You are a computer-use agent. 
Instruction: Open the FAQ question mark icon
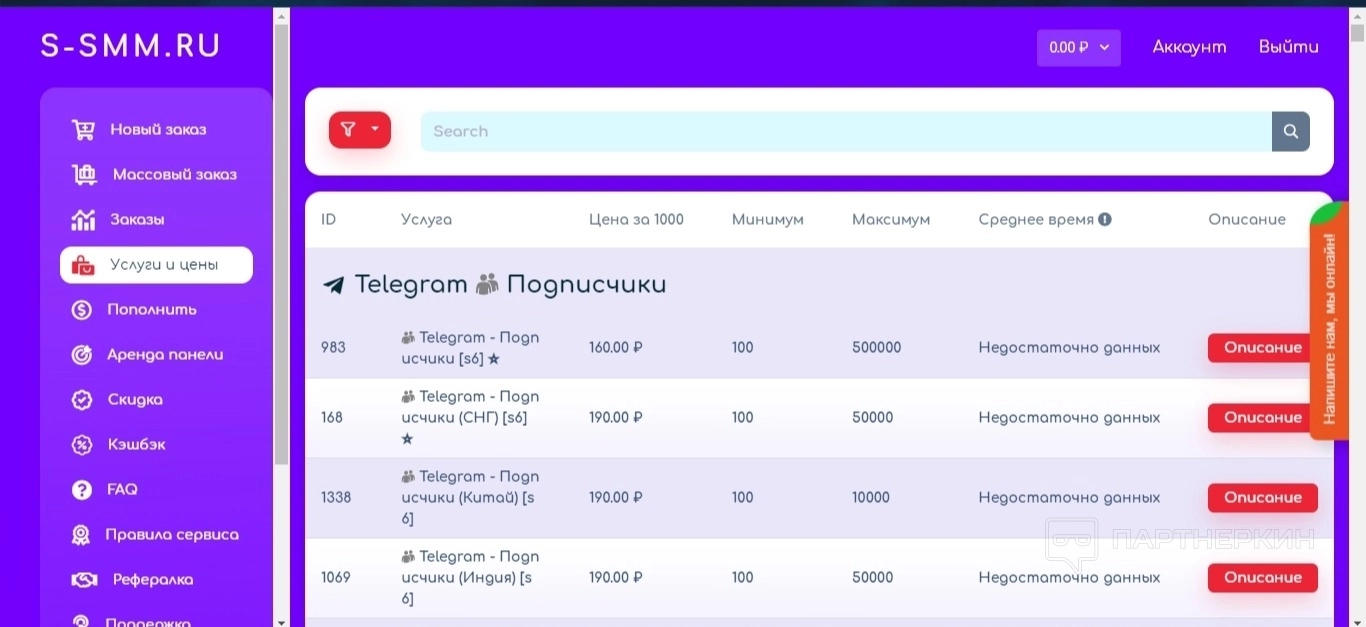pos(82,490)
